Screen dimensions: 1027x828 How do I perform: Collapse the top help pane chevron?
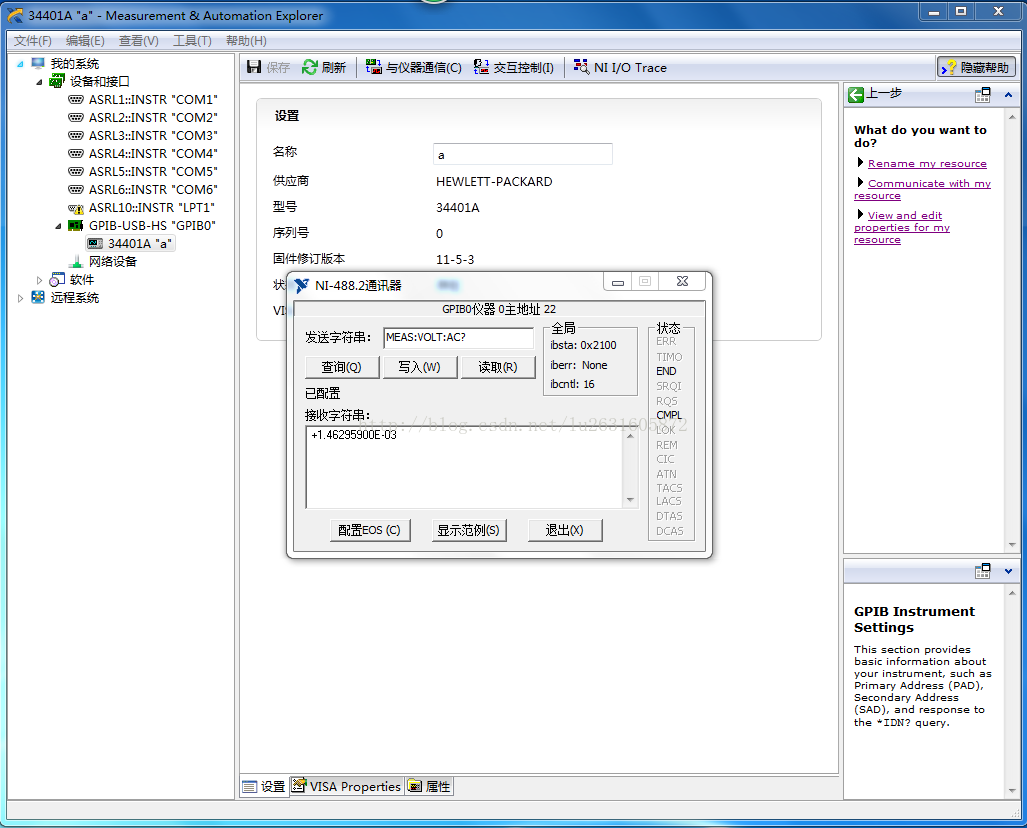[x=1008, y=95]
